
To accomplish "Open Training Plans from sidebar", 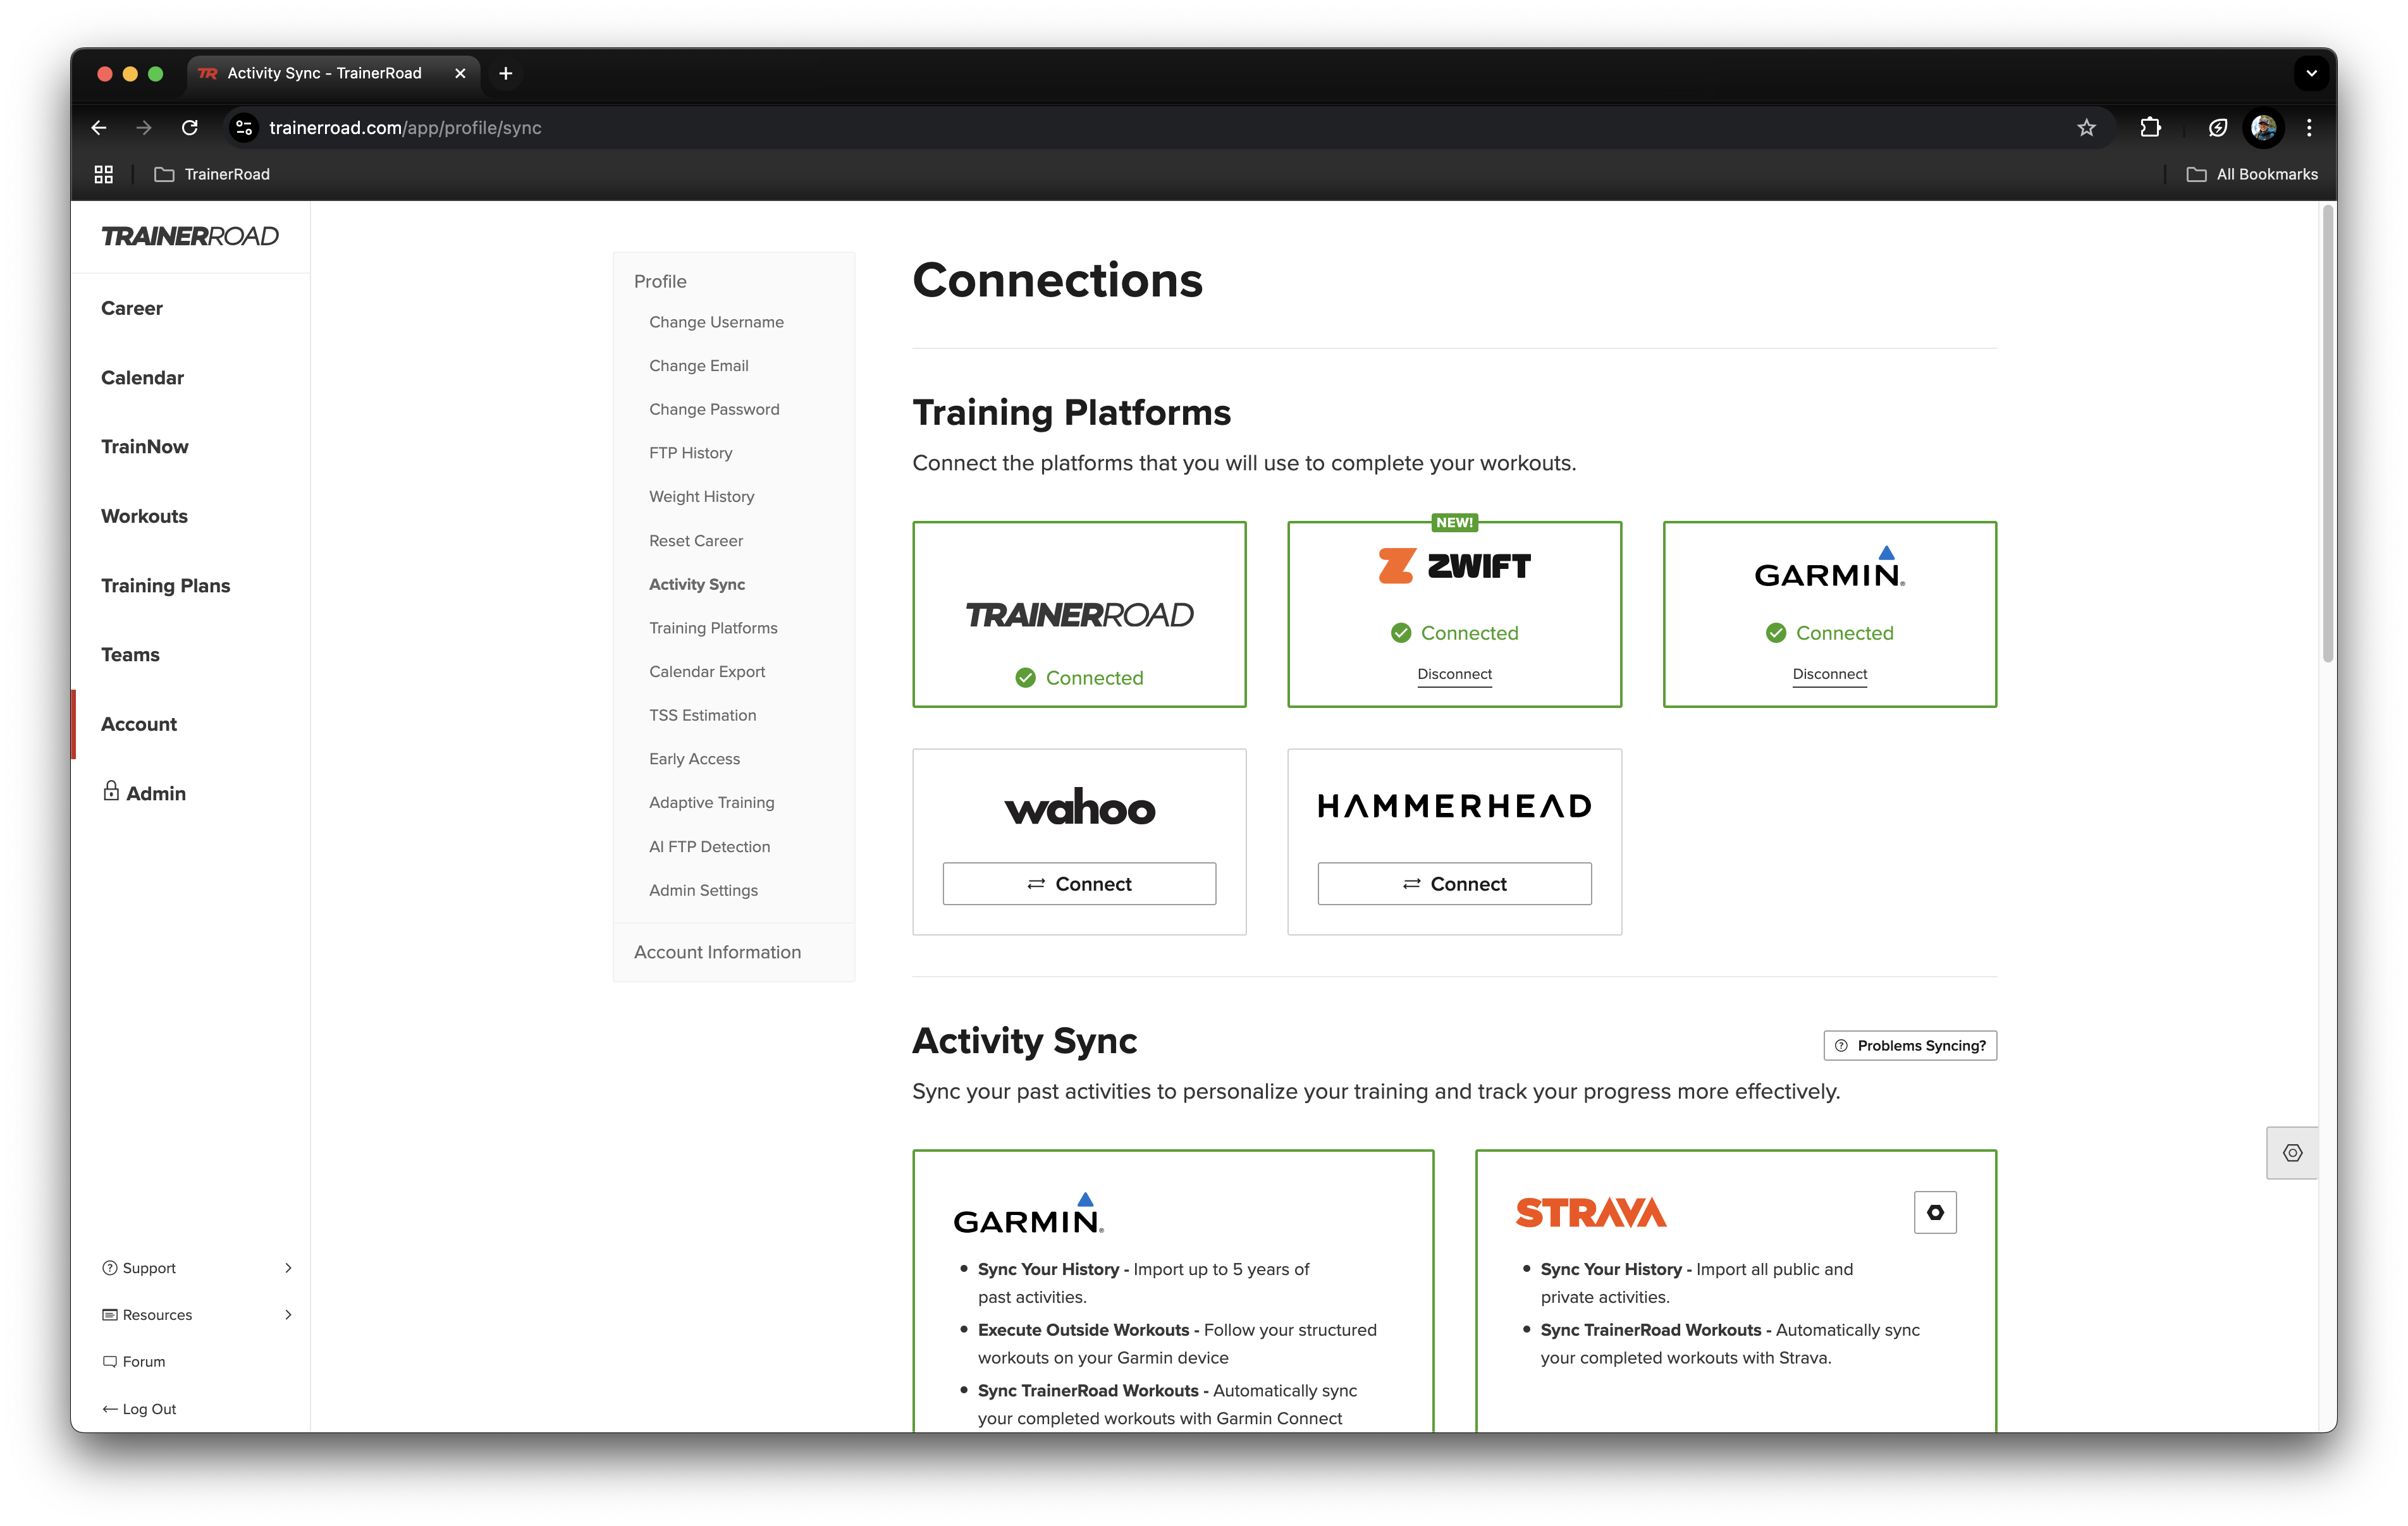I will pyautogui.click(x=165, y=585).
